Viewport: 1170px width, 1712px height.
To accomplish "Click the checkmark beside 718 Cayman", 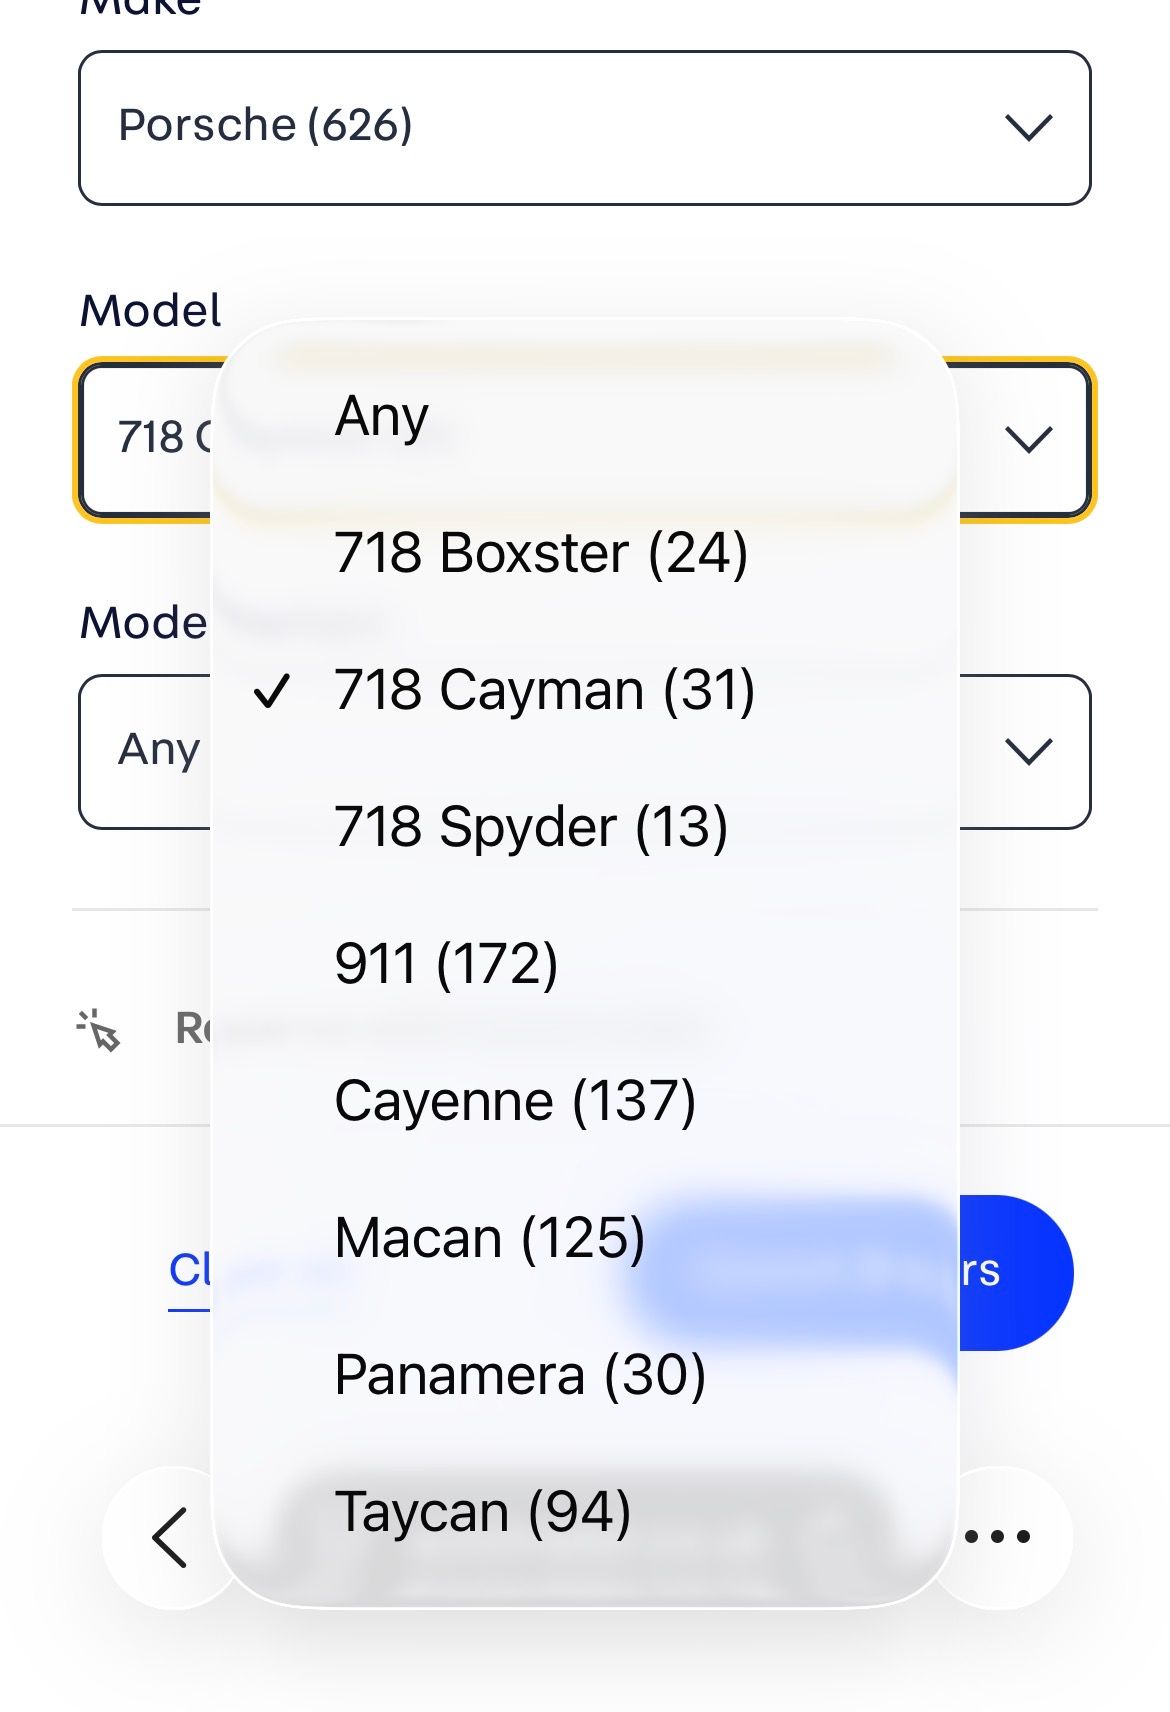I will pos(272,691).
